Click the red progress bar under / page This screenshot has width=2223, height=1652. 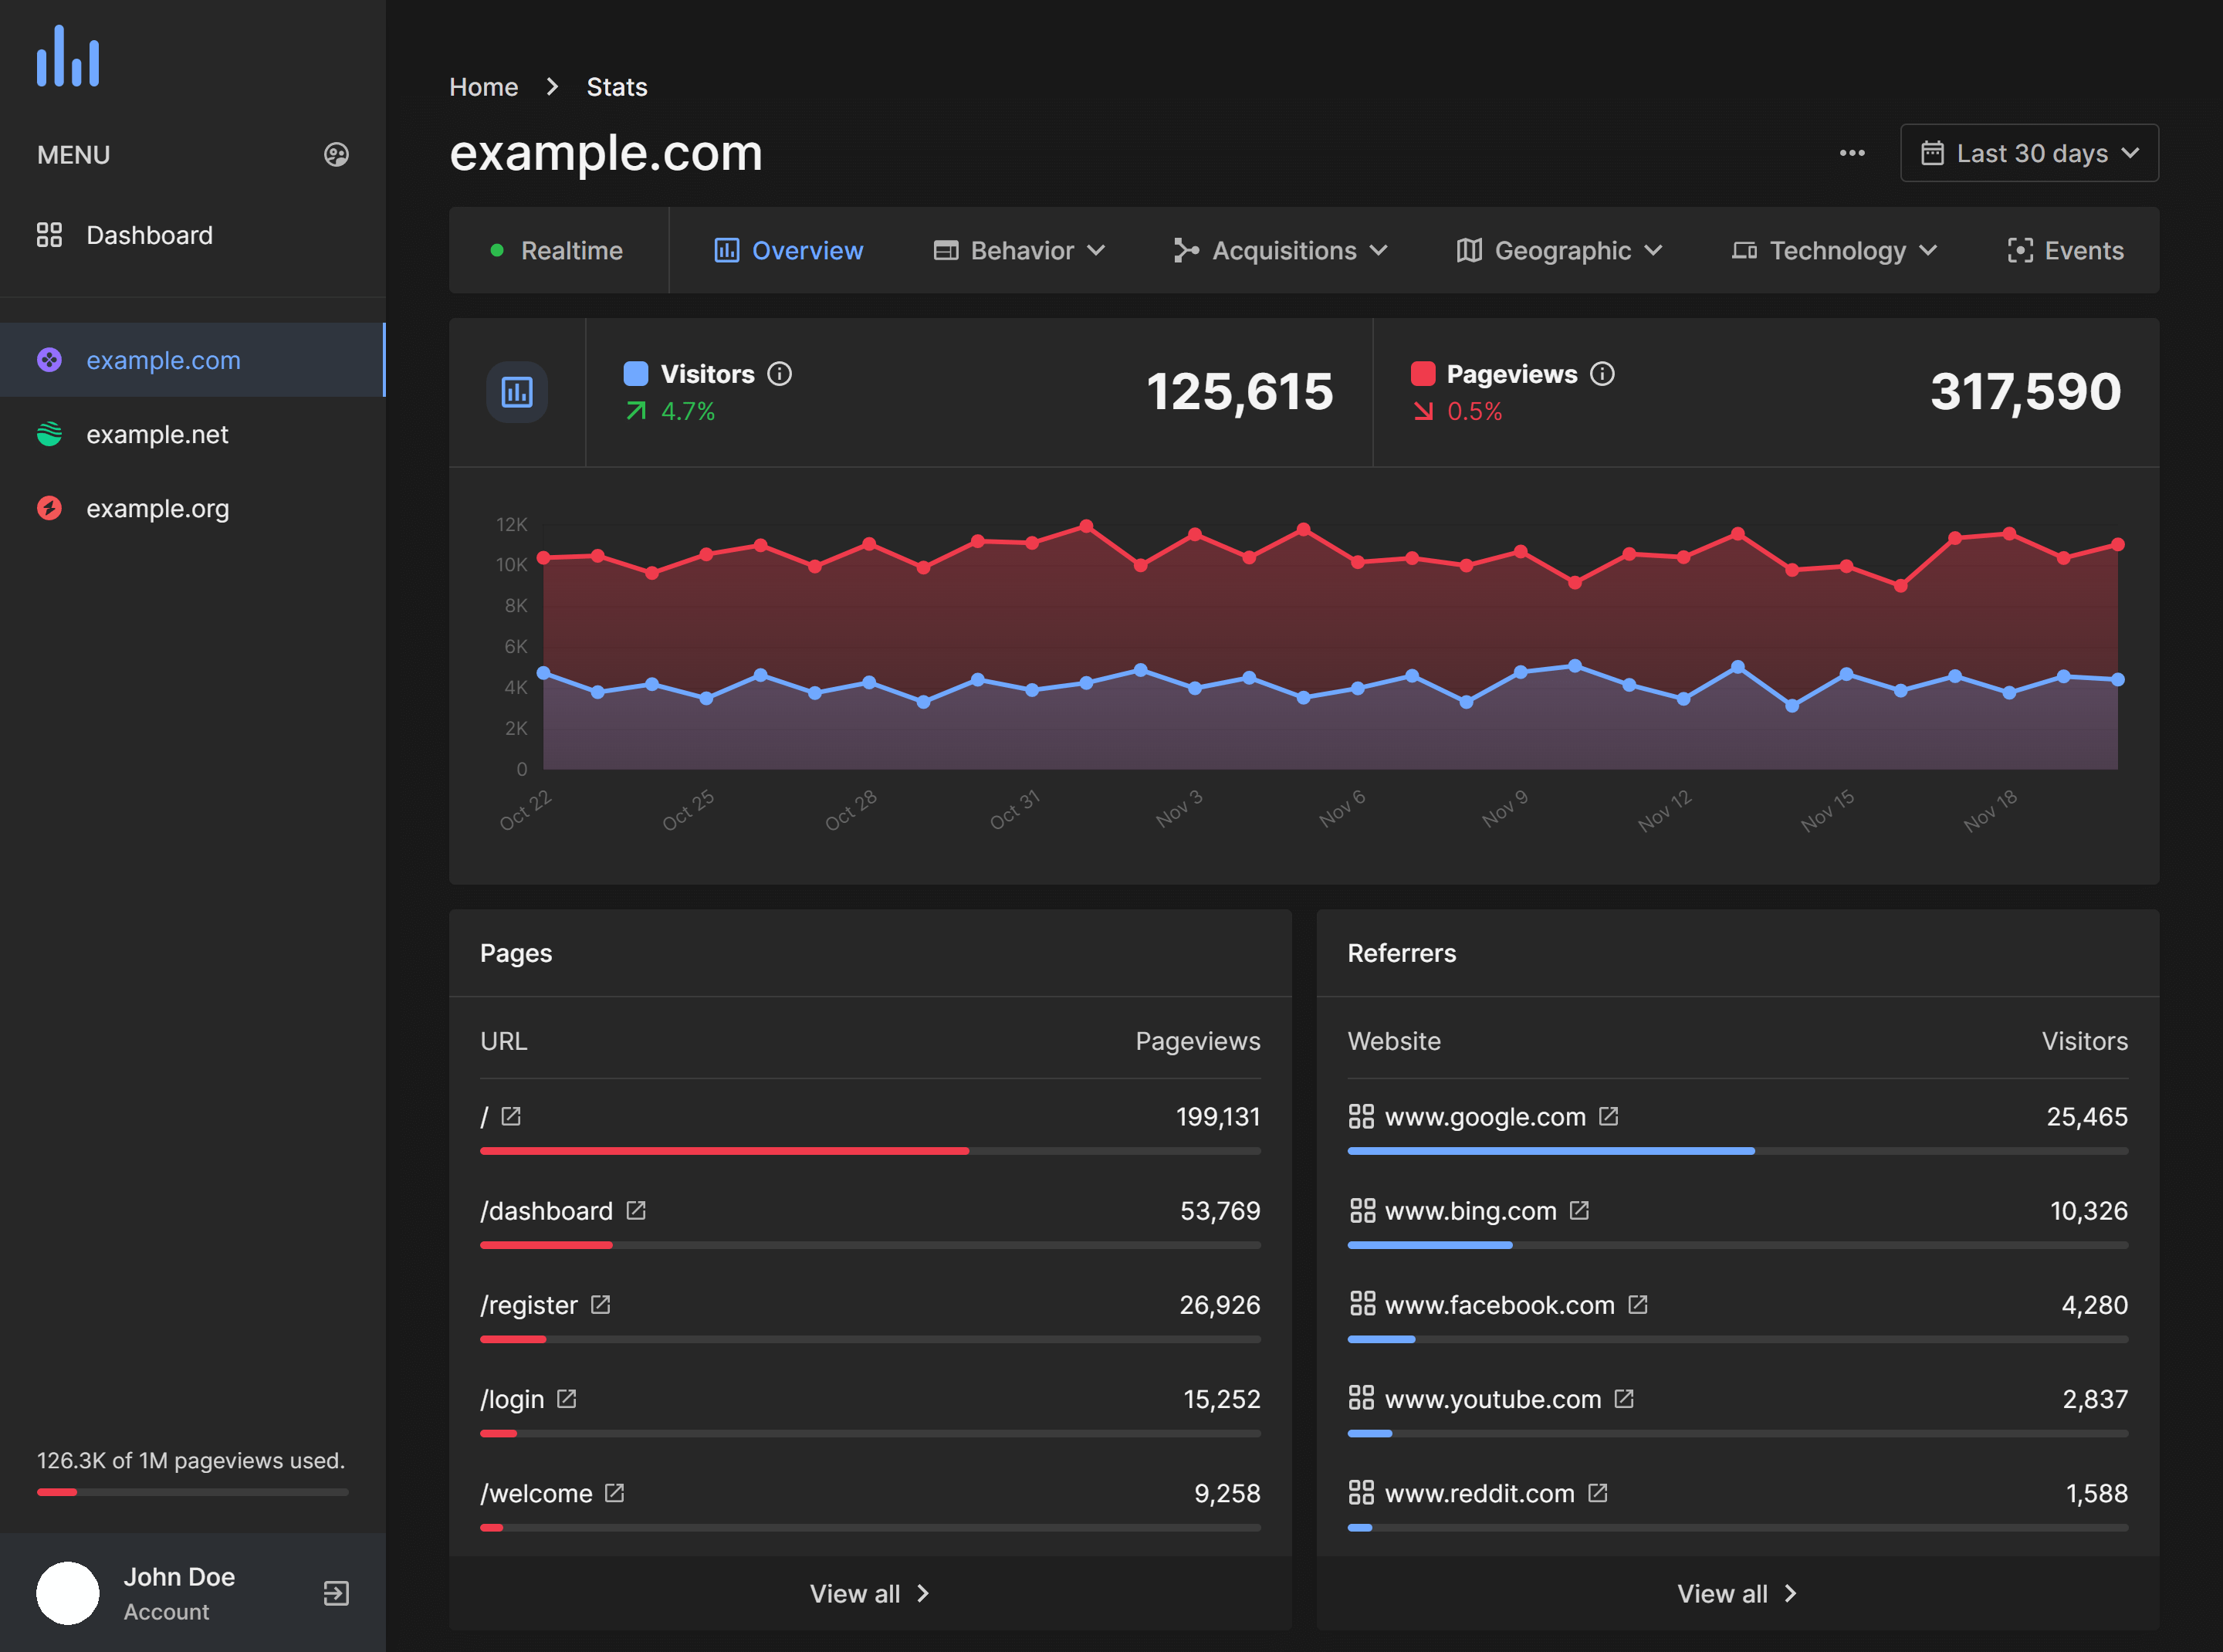(x=724, y=1151)
